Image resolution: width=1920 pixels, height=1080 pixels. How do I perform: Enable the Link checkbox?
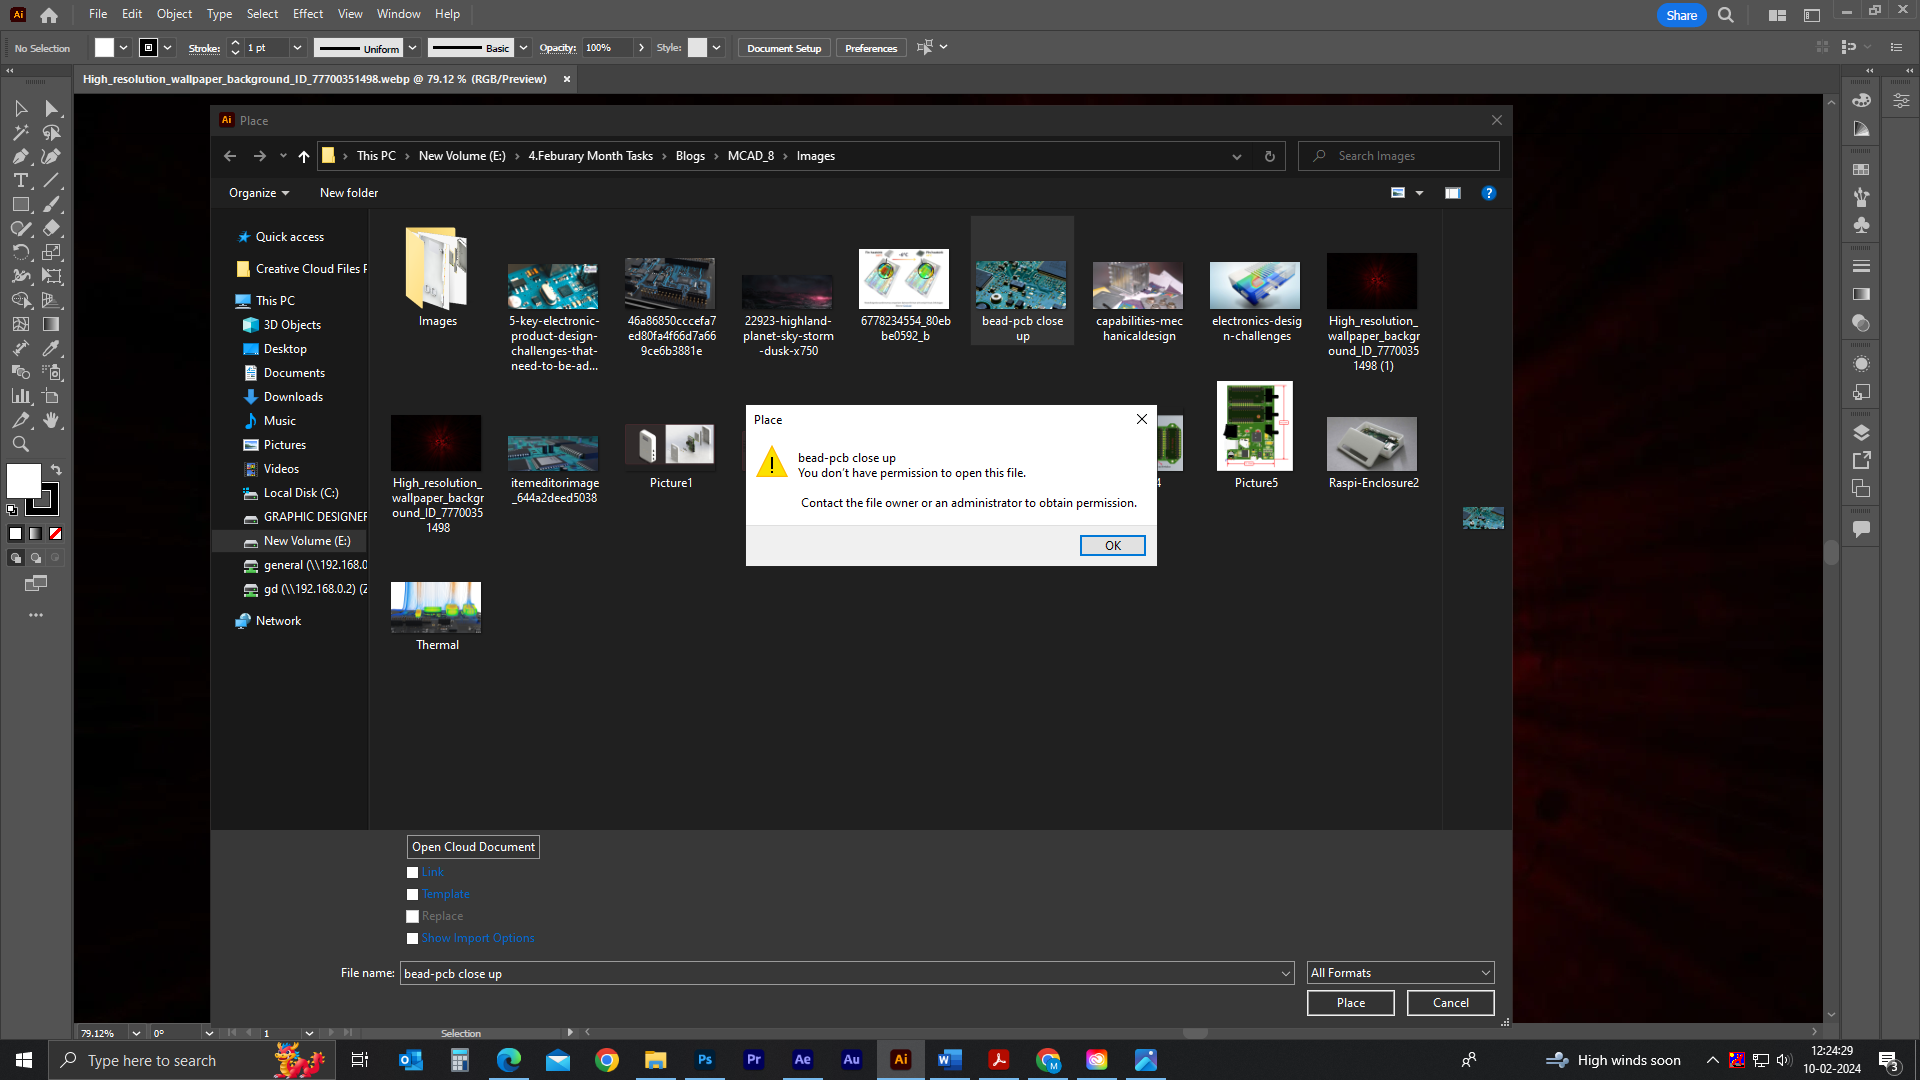pos(412,872)
